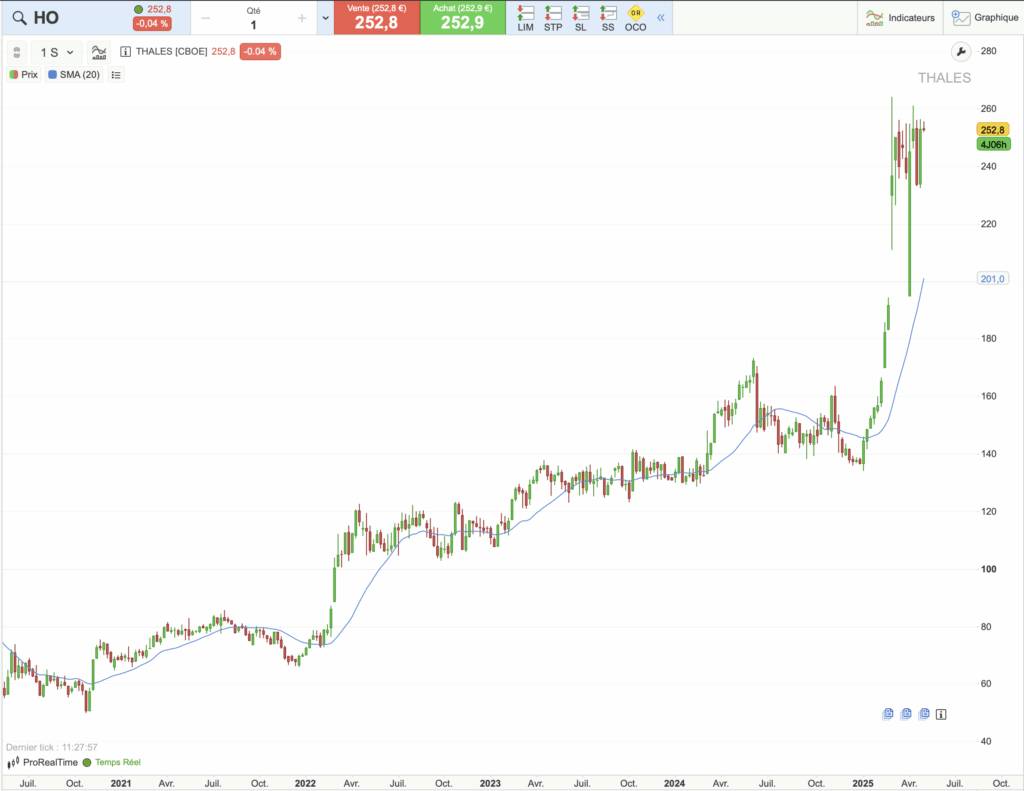Click the 2022 label on the time axis
Image resolution: width=1024 pixels, height=791 pixels.
[305, 783]
